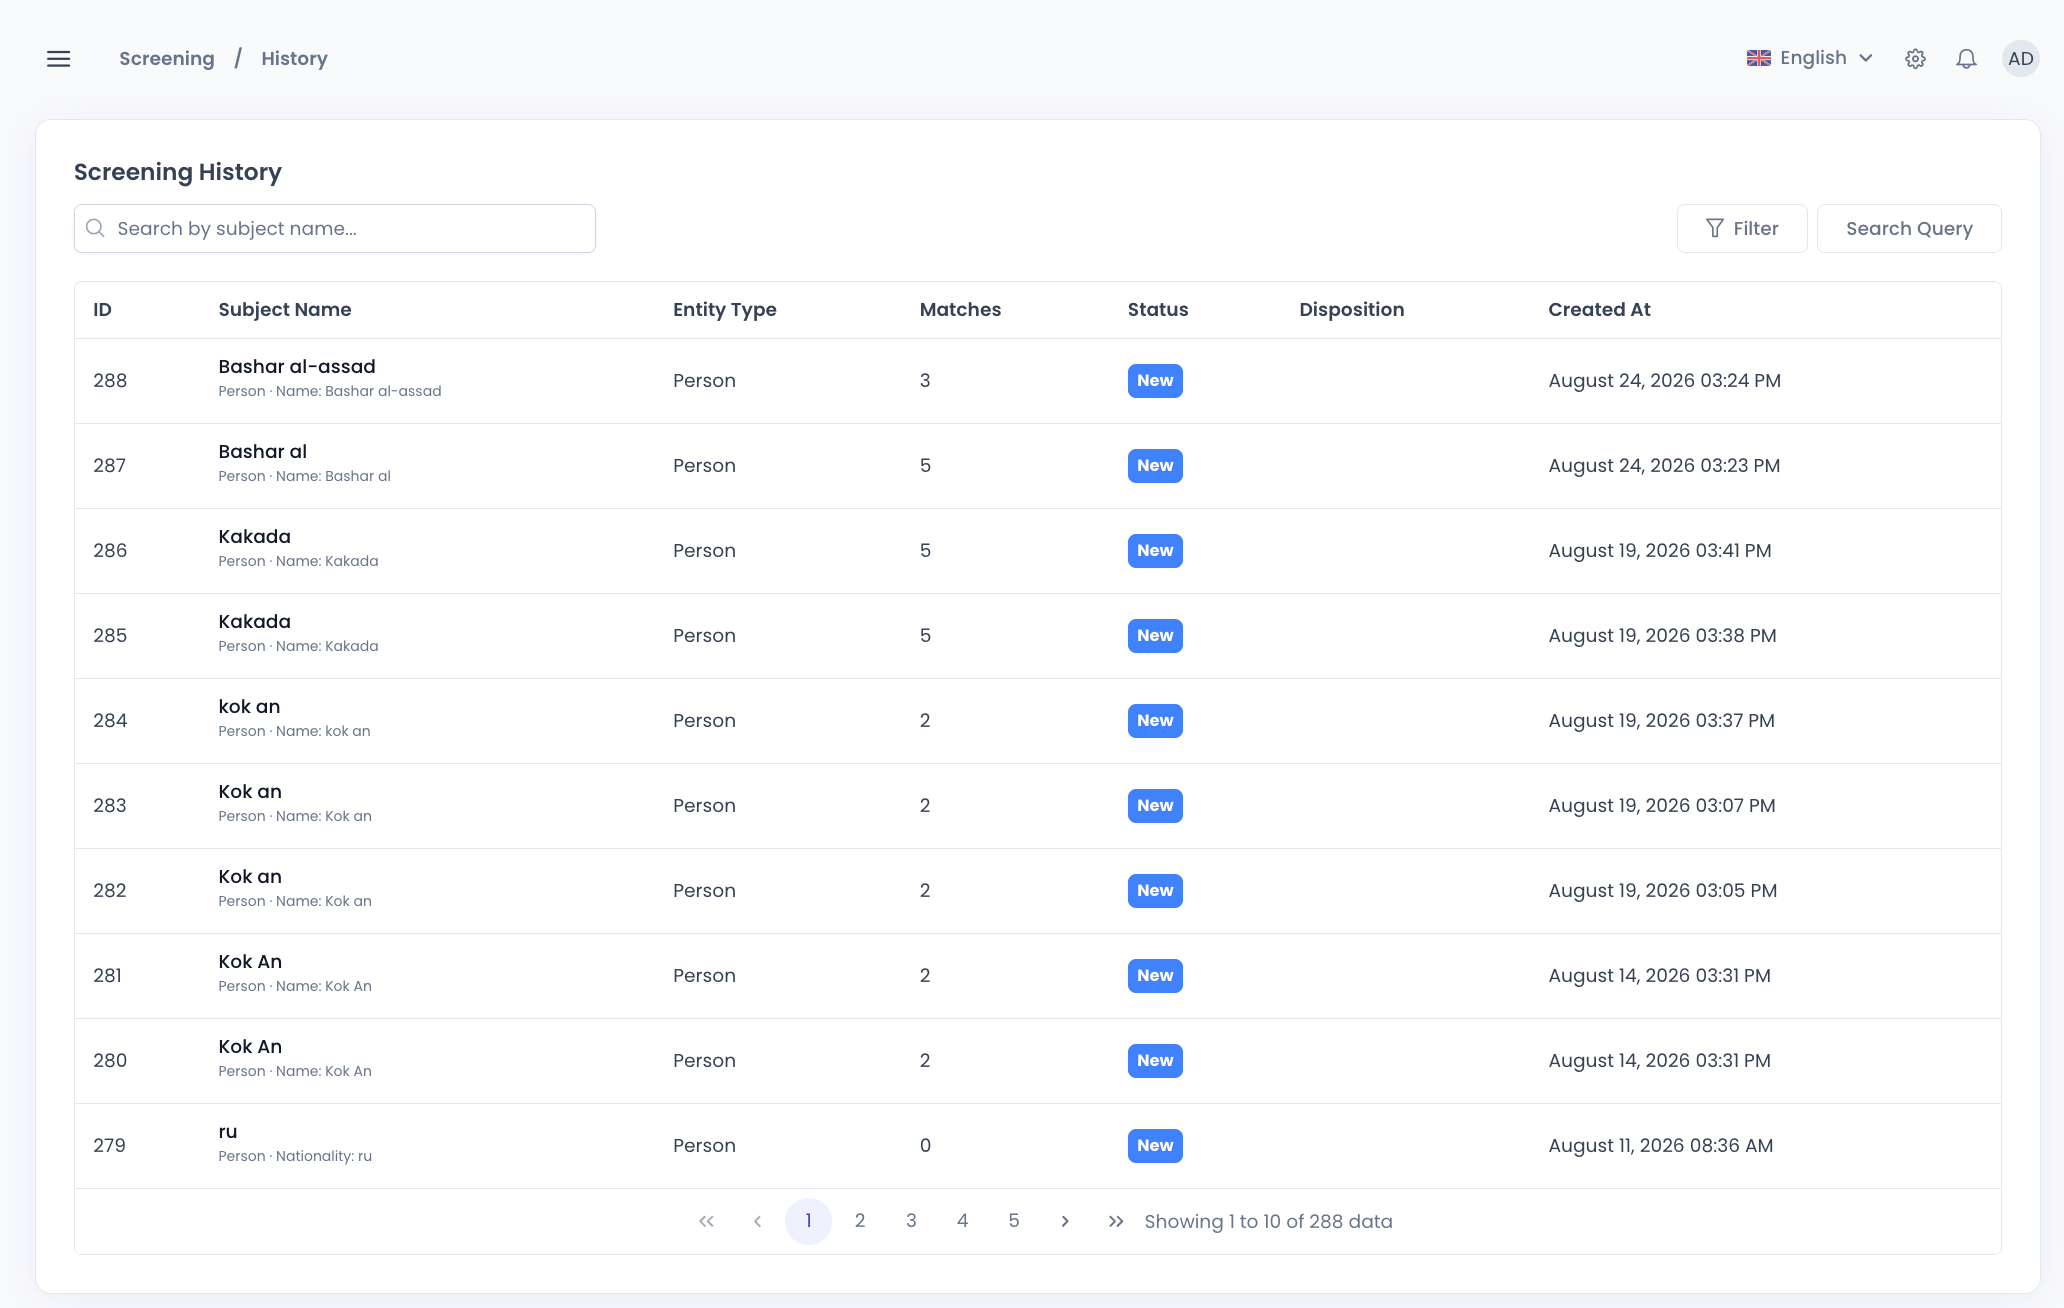Screen dimensions: 2064x1308
Task: Click the UK flag language icon
Action: 1759,58
